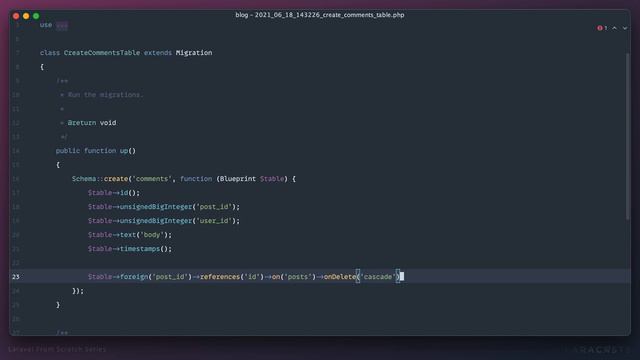This screenshot has height=360, width=640.
Task: Click Schema on the create line
Action: [84, 179]
